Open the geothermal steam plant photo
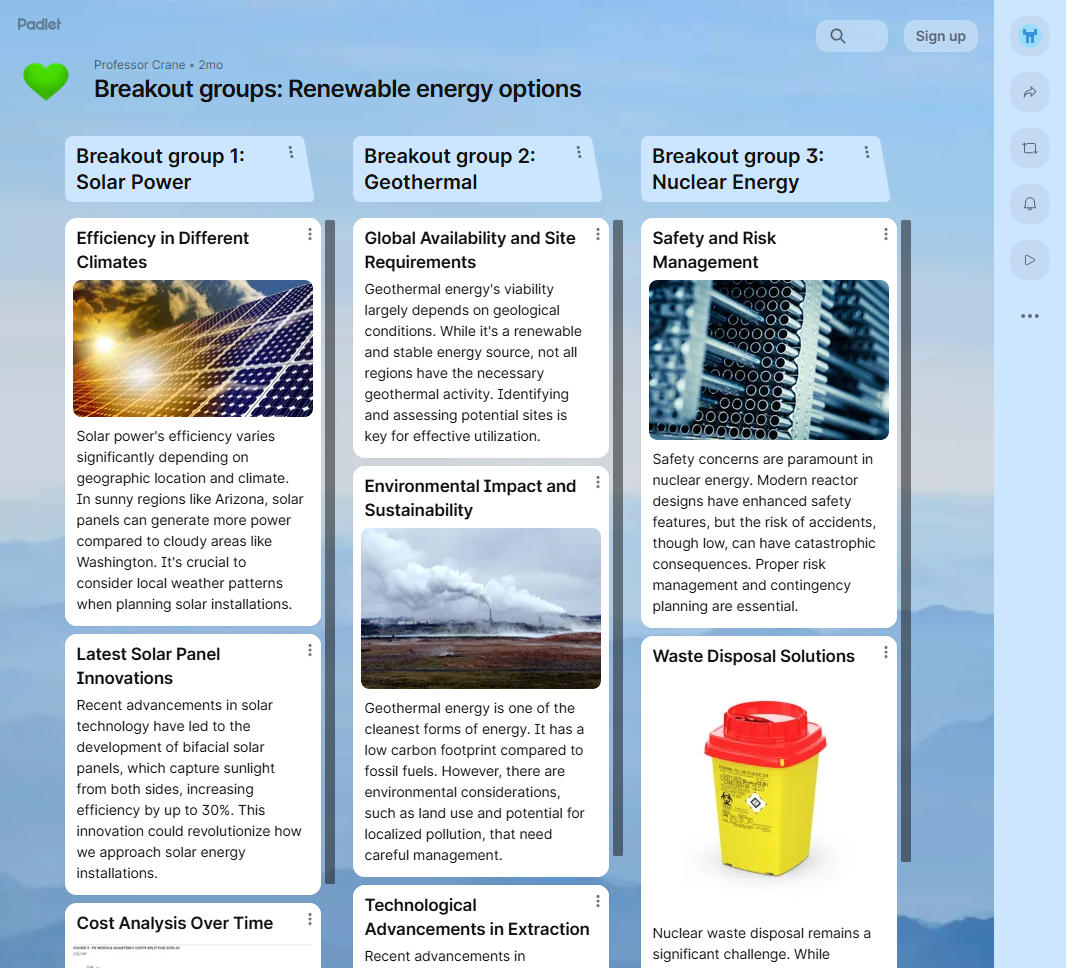 (x=481, y=608)
